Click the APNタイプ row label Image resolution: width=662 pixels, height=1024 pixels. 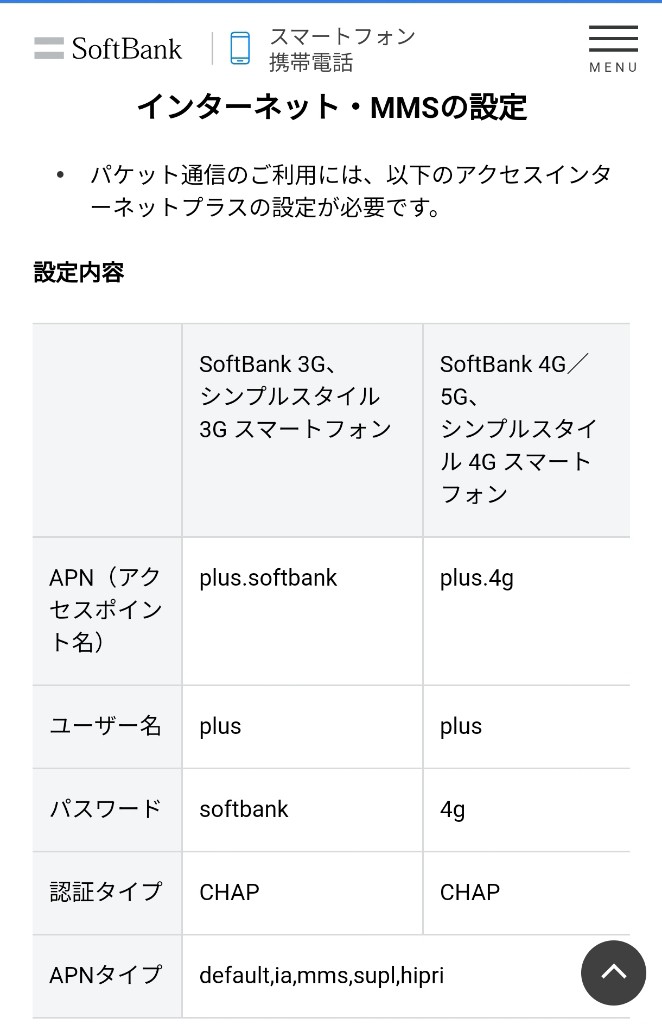(105, 975)
